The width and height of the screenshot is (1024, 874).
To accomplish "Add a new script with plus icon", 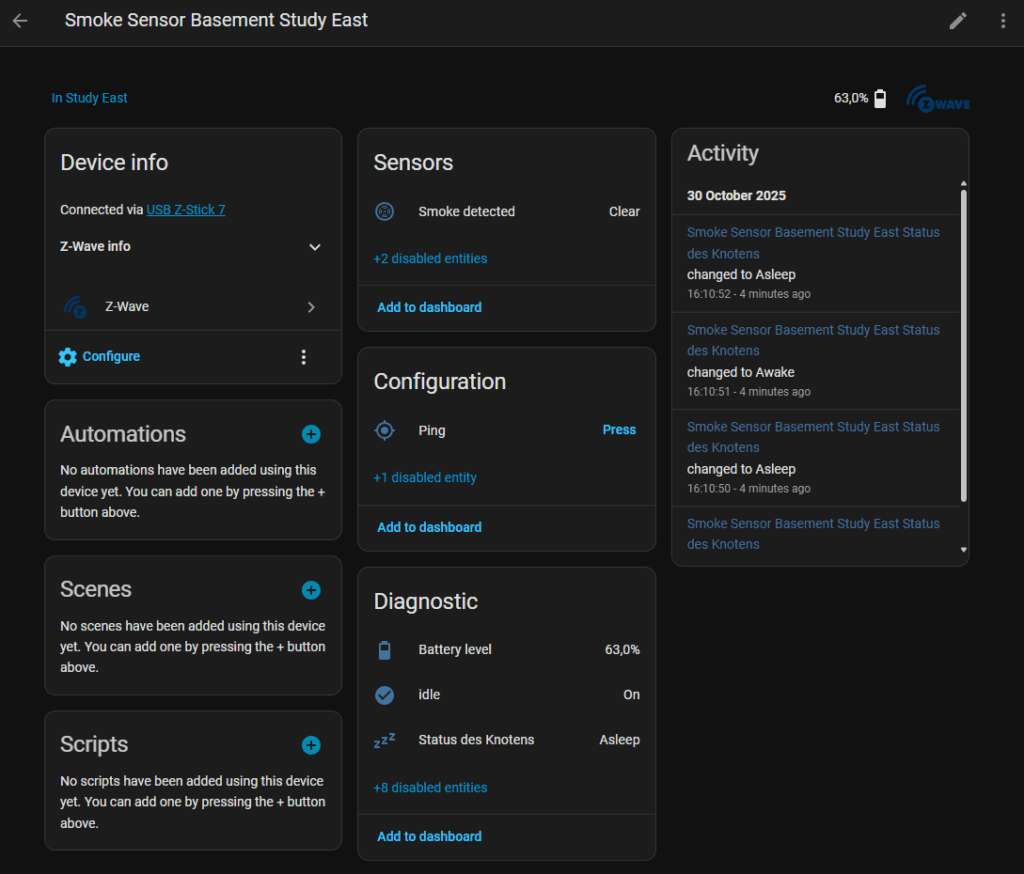I will [x=311, y=745].
